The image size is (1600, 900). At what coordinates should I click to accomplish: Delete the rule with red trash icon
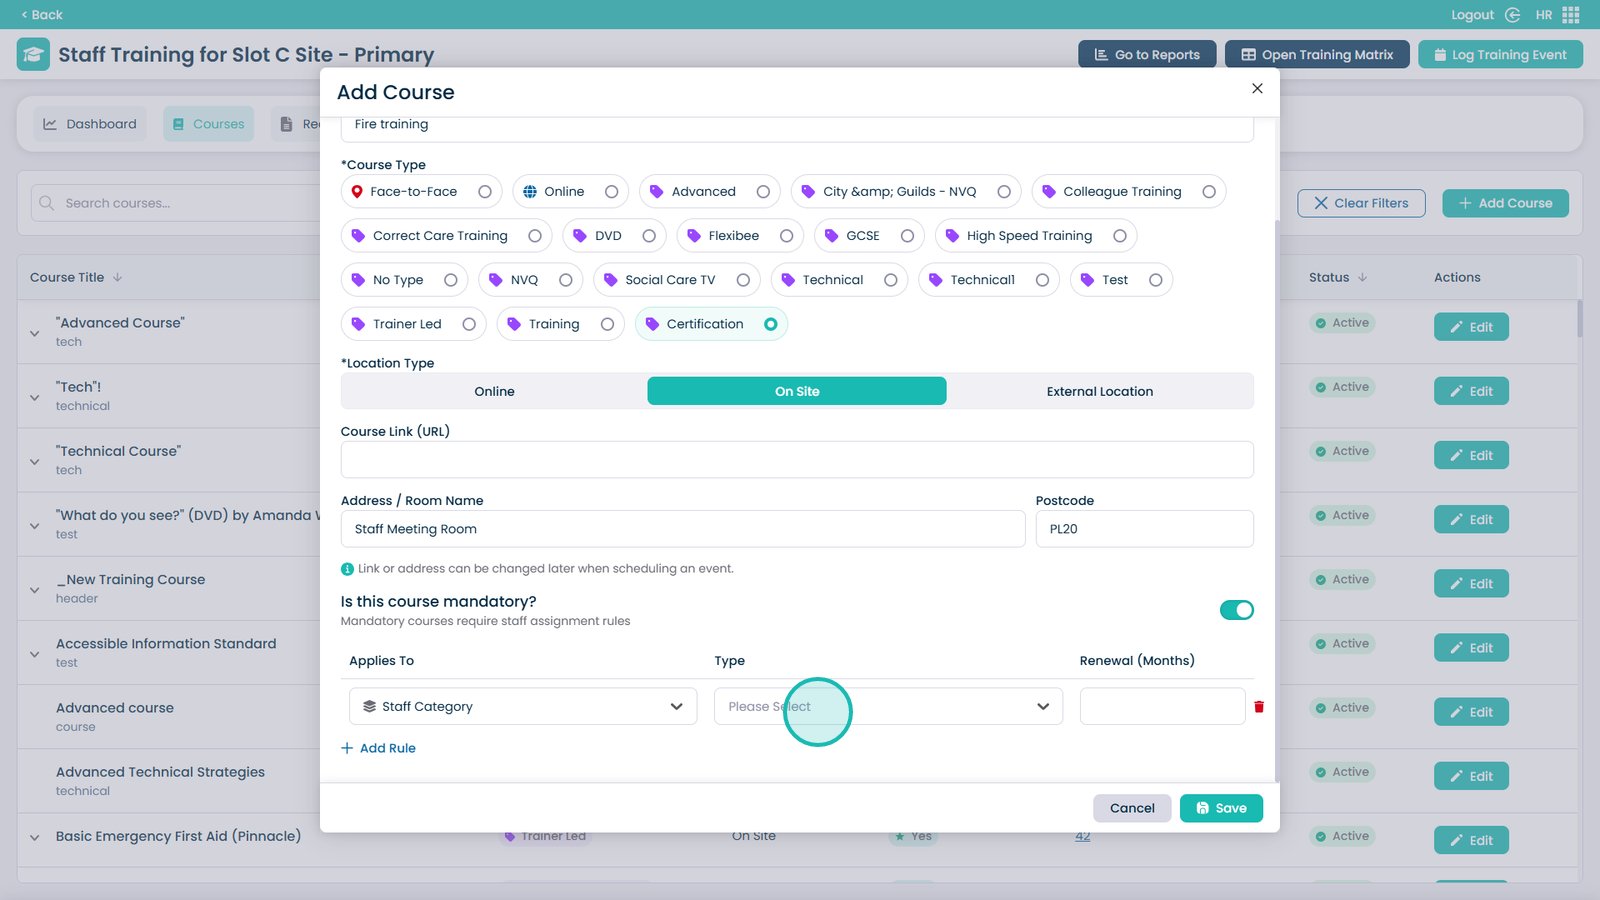pos(1258,707)
